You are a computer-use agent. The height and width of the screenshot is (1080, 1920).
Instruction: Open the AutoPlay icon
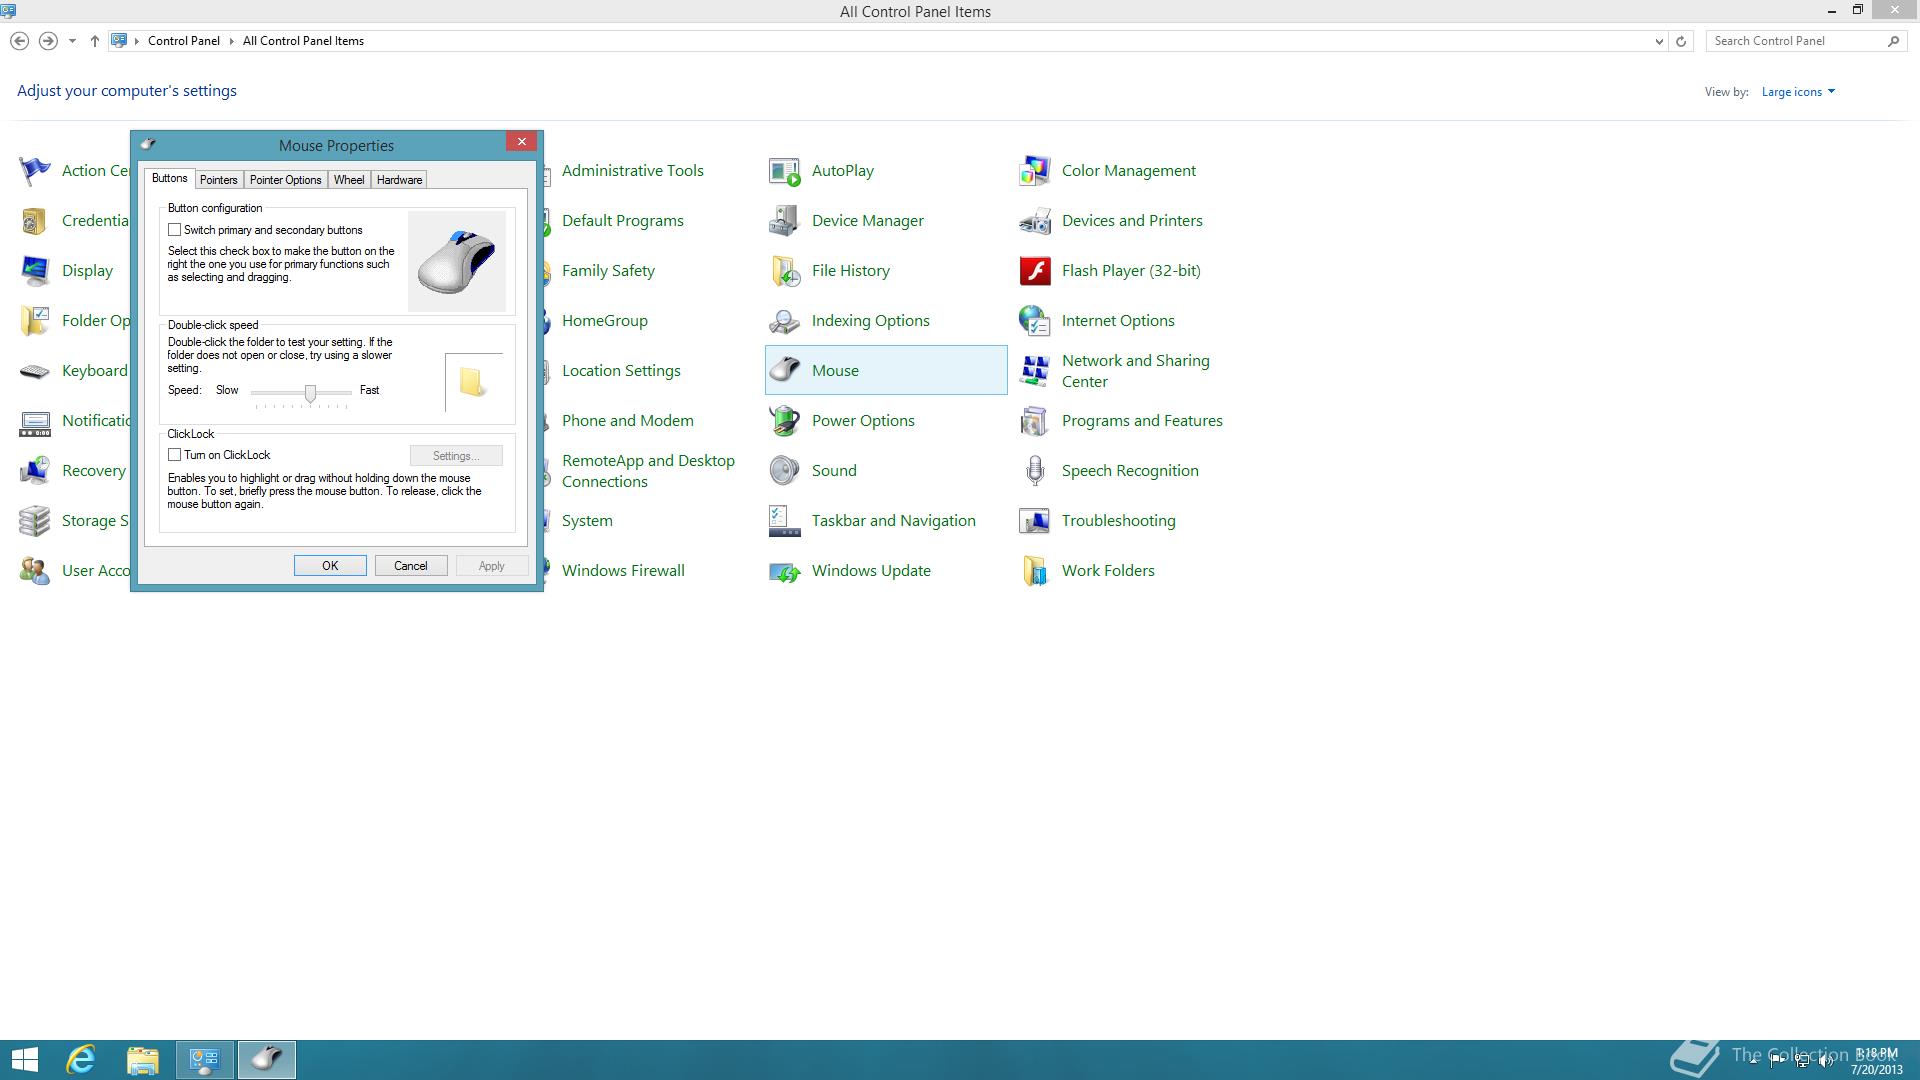point(784,171)
